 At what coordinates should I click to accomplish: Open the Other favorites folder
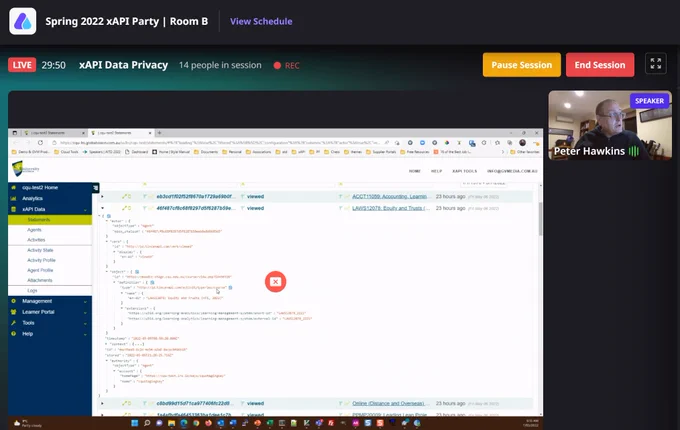pos(525,152)
